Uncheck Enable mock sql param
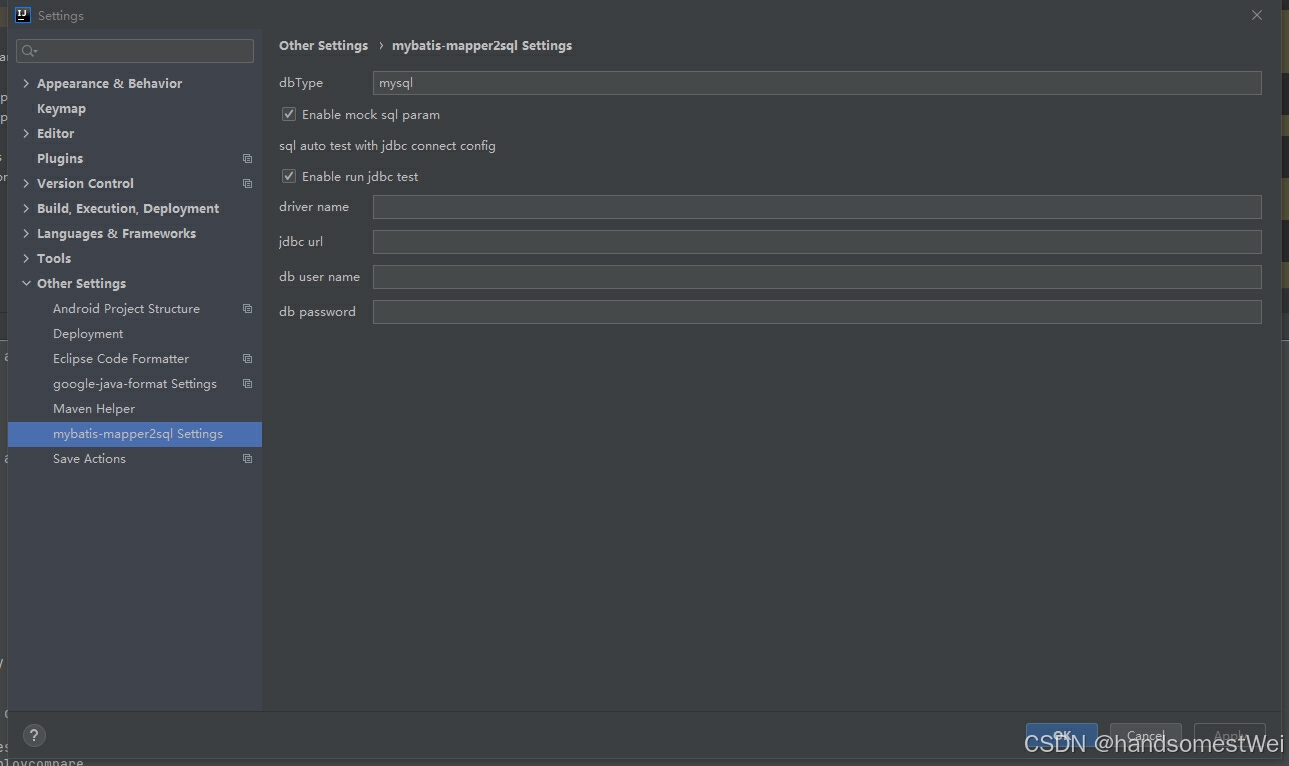This screenshot has width=1289, height=766. pos(288,114)
